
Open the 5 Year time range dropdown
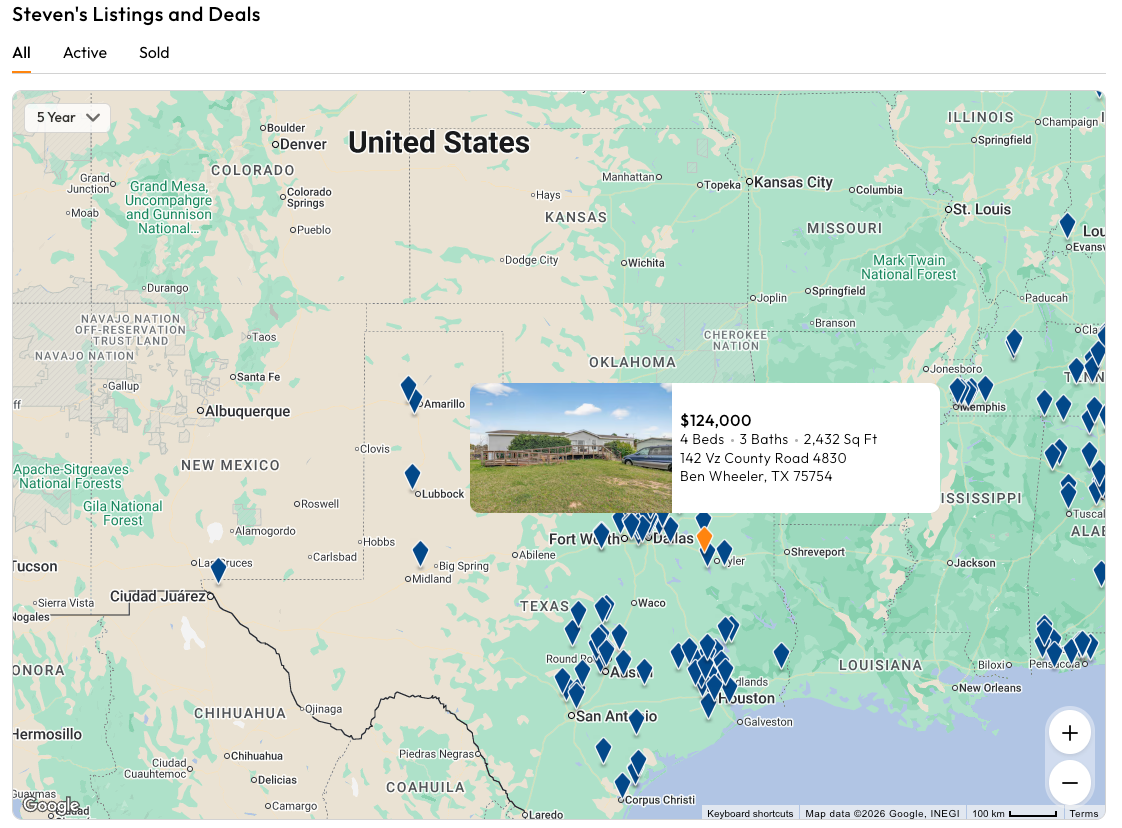[x=68, y=118]
